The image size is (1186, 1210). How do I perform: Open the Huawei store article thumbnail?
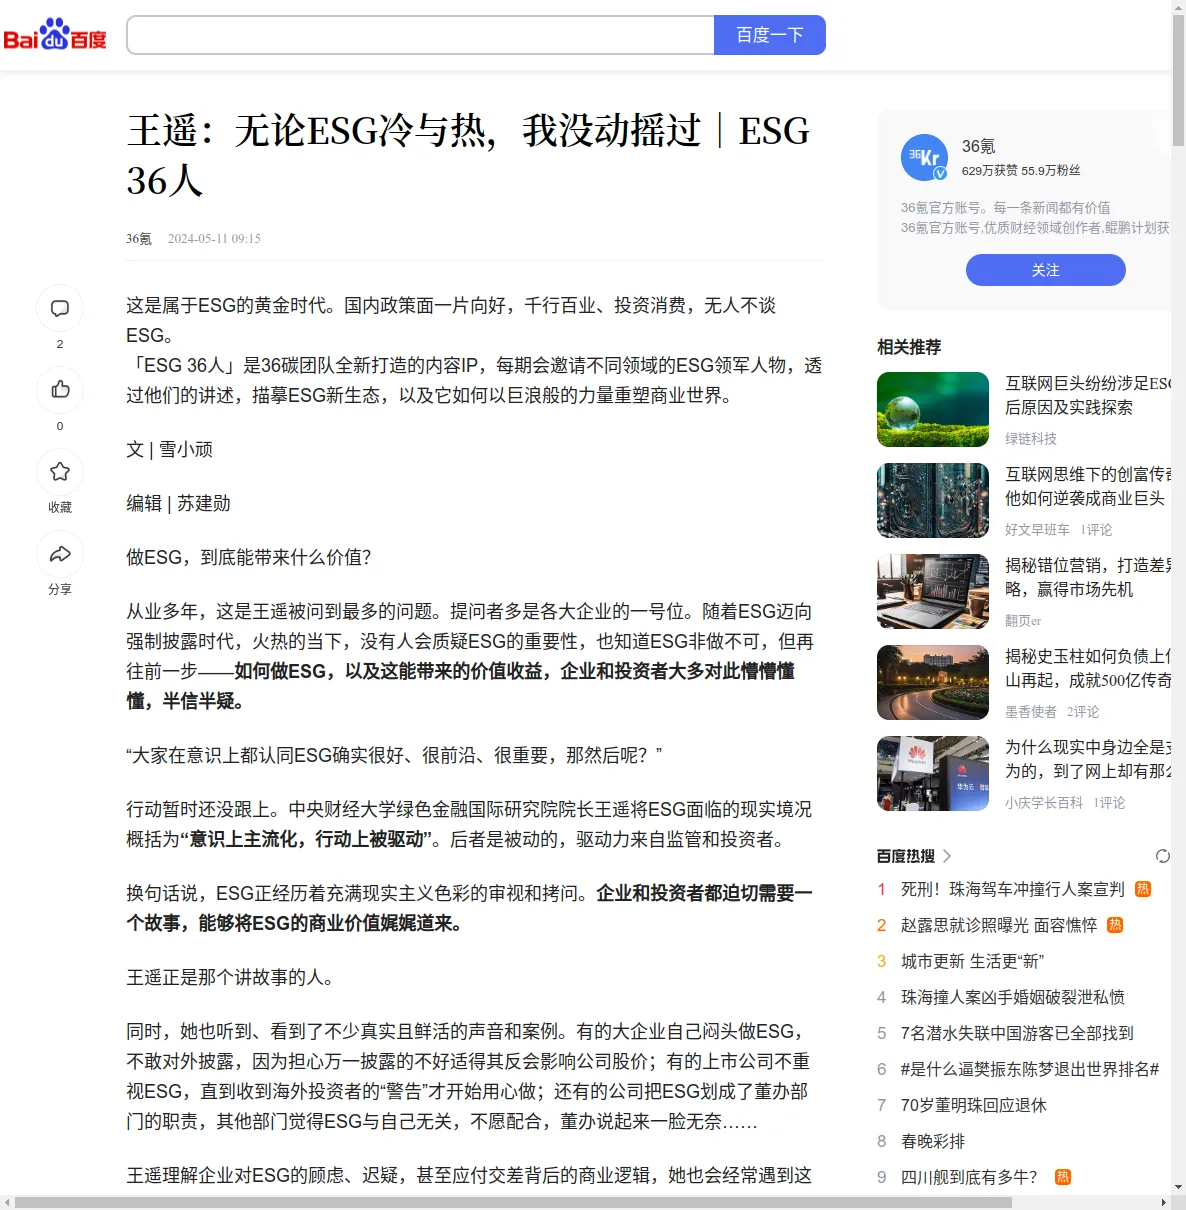point(933,774)
